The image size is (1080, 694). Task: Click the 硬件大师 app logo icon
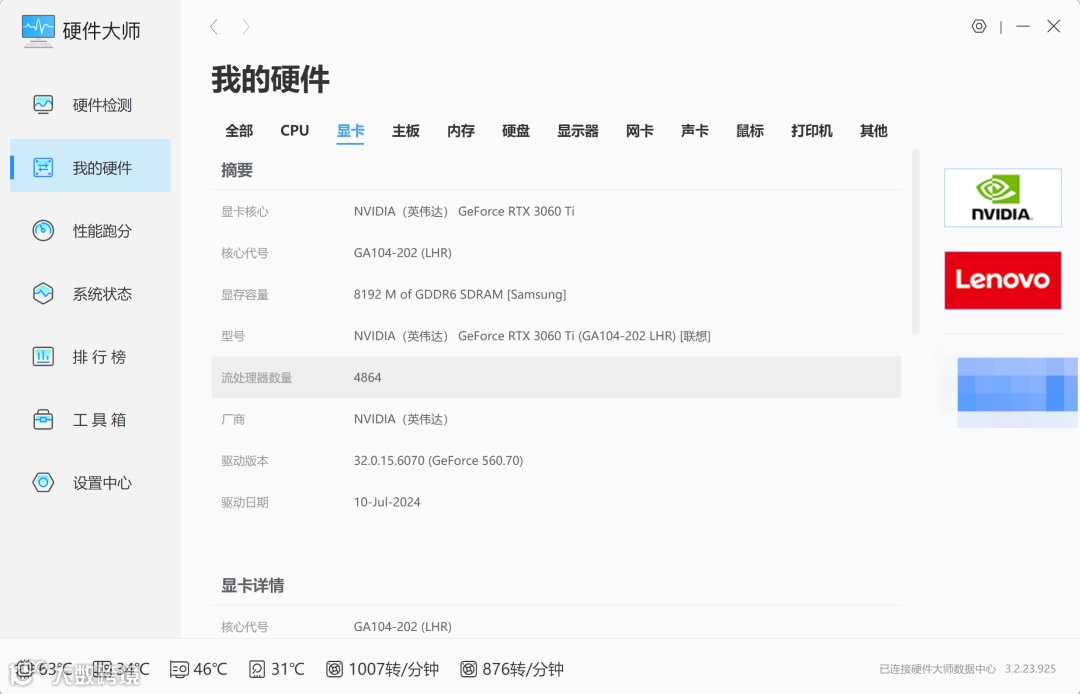(x=38, y=30)
